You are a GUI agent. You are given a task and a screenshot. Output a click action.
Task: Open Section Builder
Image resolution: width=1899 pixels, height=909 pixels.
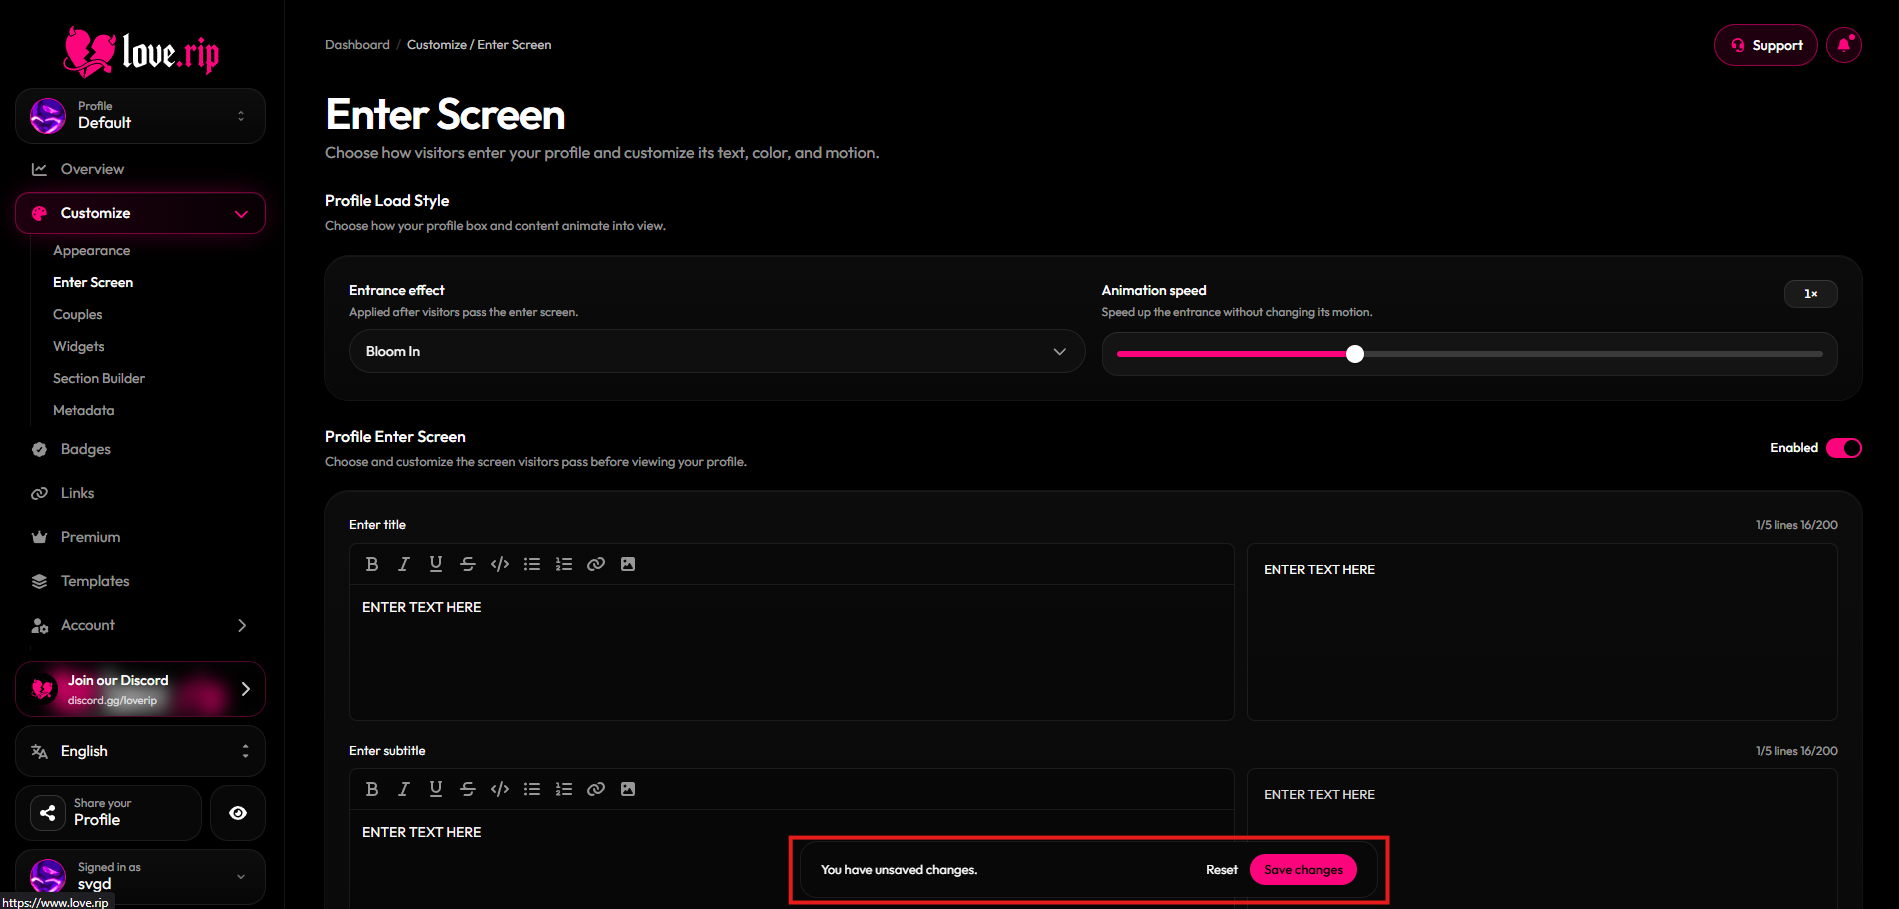(99, 378)
